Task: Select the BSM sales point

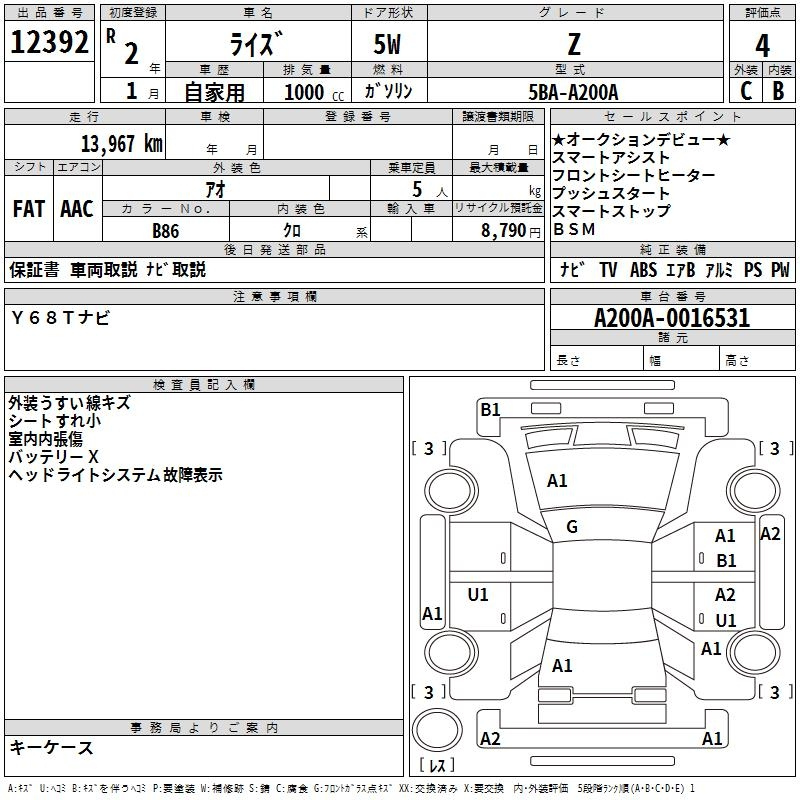Action: click(574, 229)
